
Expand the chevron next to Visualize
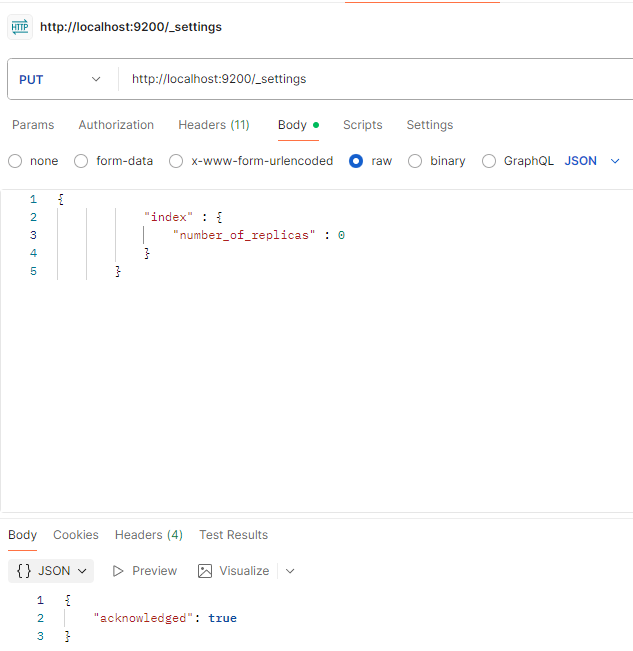tap(290, 571)
